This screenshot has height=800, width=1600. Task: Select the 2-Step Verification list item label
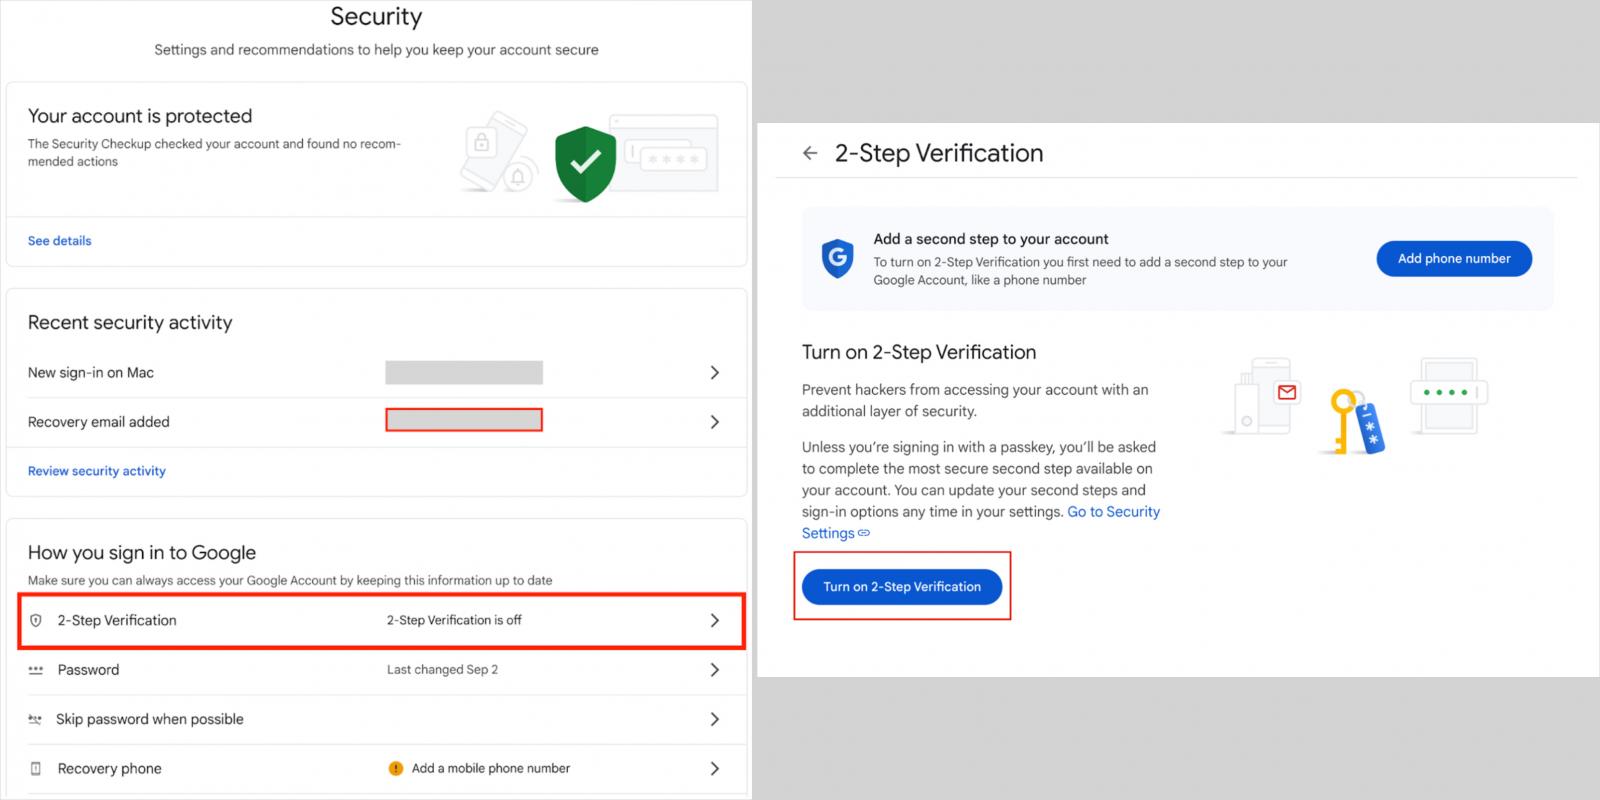[117, 620]
